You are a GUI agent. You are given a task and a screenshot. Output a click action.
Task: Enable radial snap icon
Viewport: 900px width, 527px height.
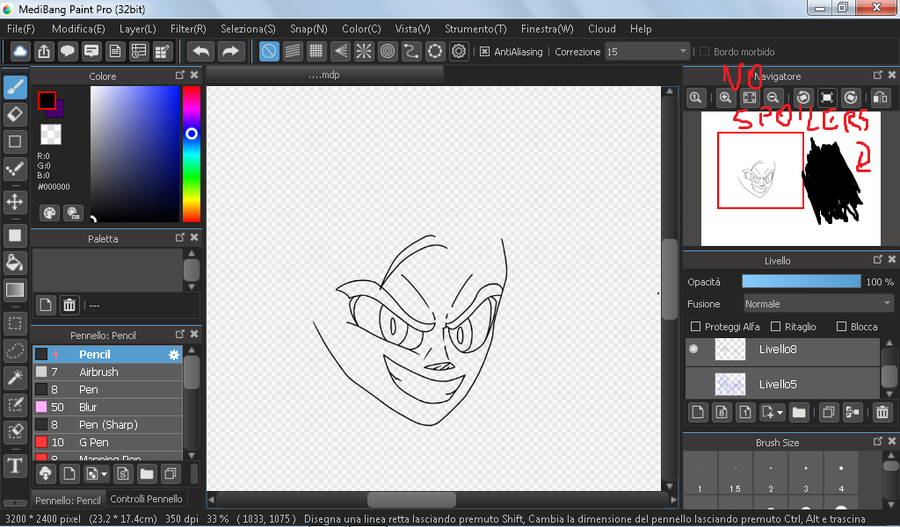(364, 52)
